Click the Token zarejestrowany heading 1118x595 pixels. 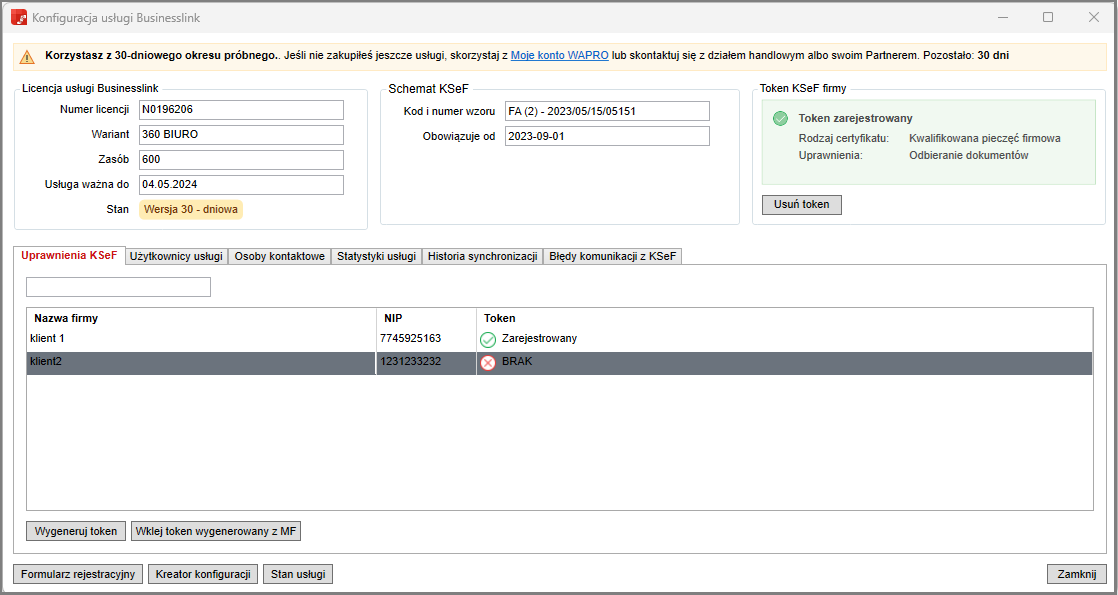[x=856, y=118]
